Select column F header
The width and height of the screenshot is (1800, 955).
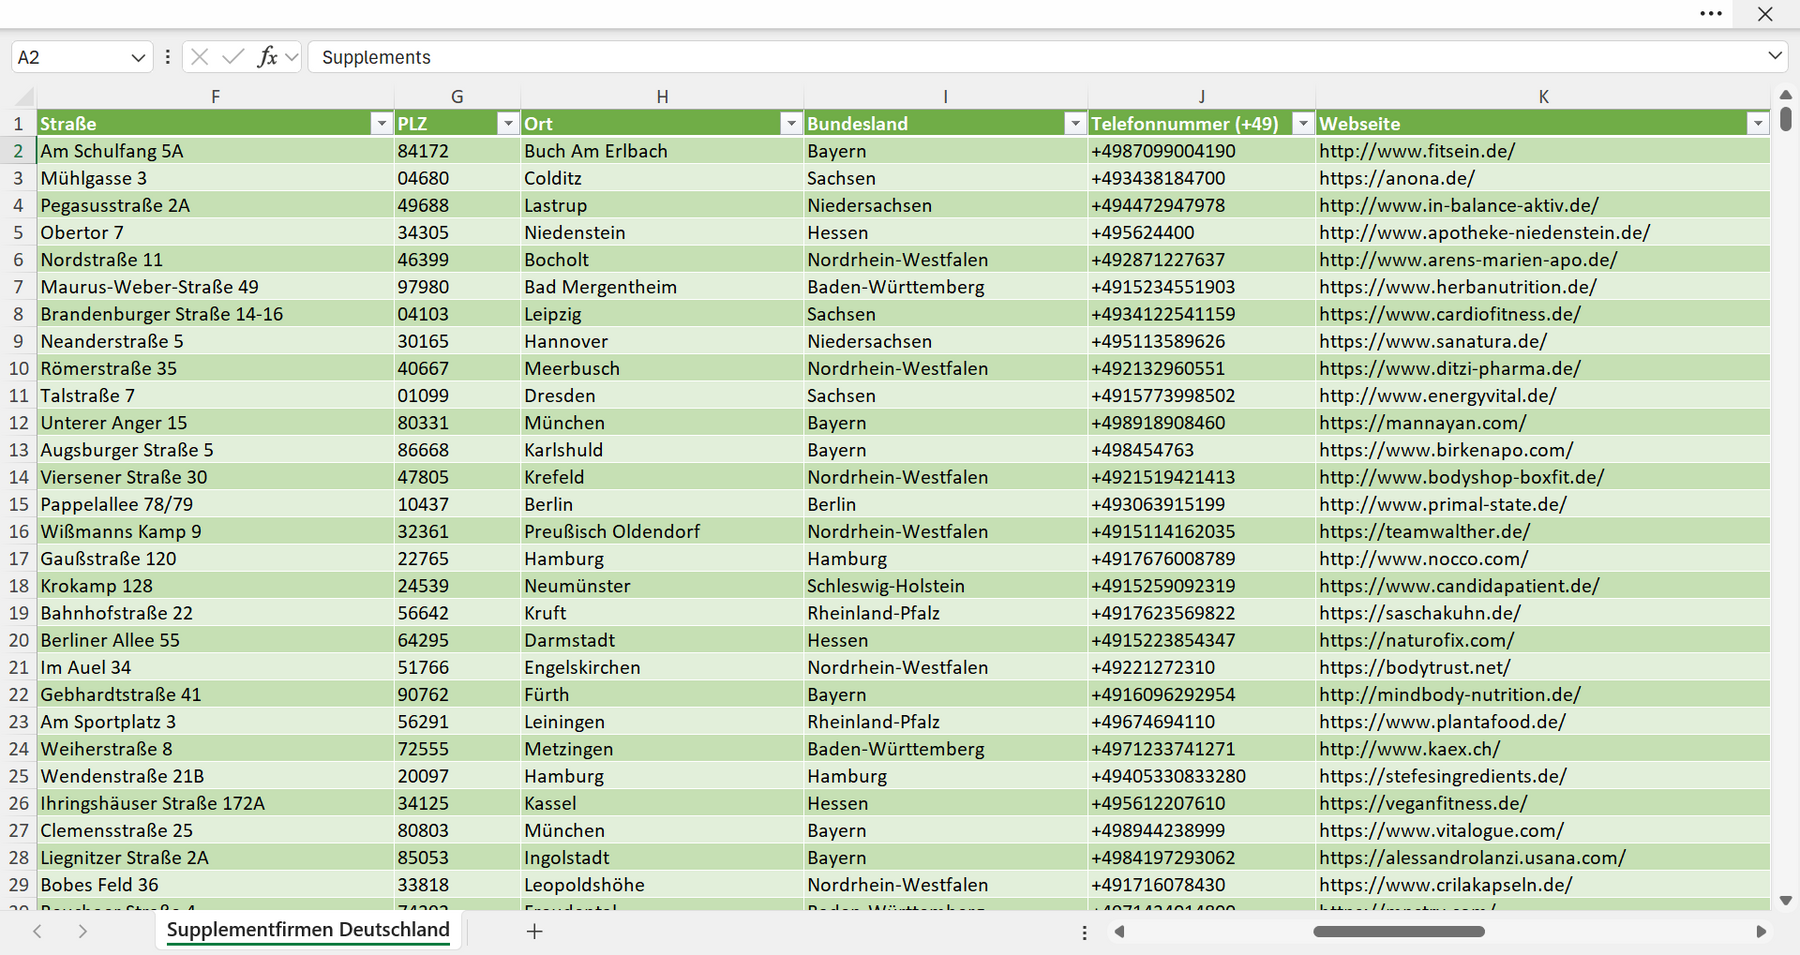pyautogui.click(x=215, y=97)
